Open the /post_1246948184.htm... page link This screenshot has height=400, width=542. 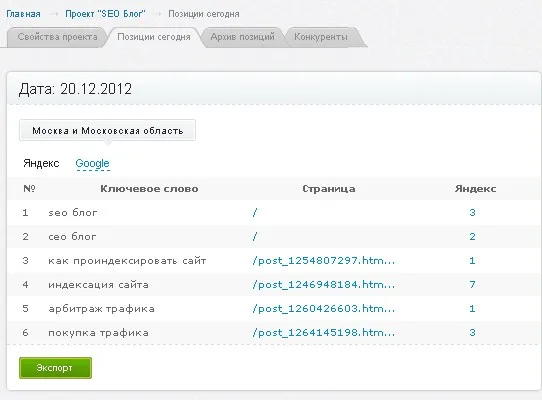pos(324,285)
